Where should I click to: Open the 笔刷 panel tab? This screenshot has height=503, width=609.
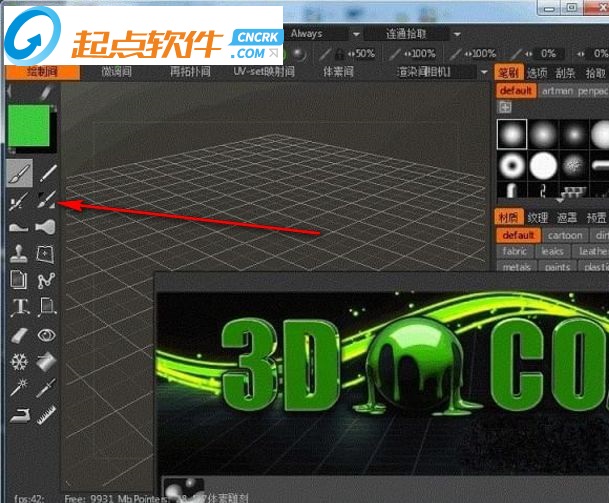pos(509,73)
